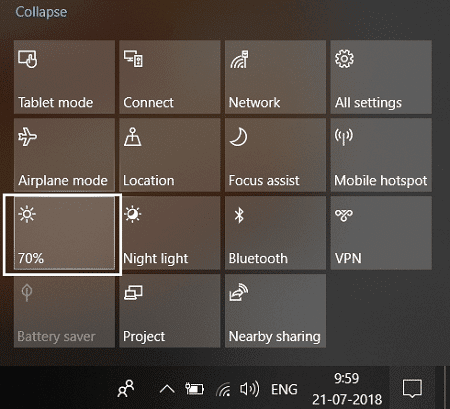Screen dimensions: 450x409
Task: Open the Network quick action
Action: 275,77
